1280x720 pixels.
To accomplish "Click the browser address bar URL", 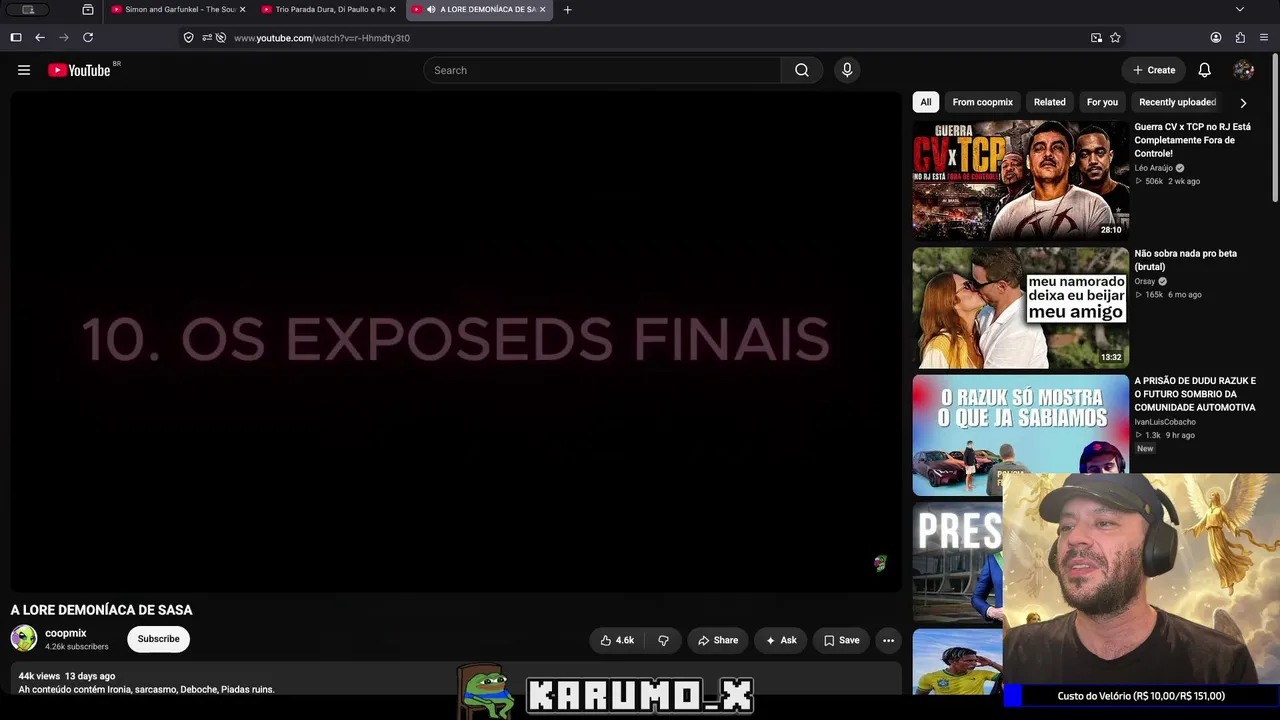I will pos(322,38).
